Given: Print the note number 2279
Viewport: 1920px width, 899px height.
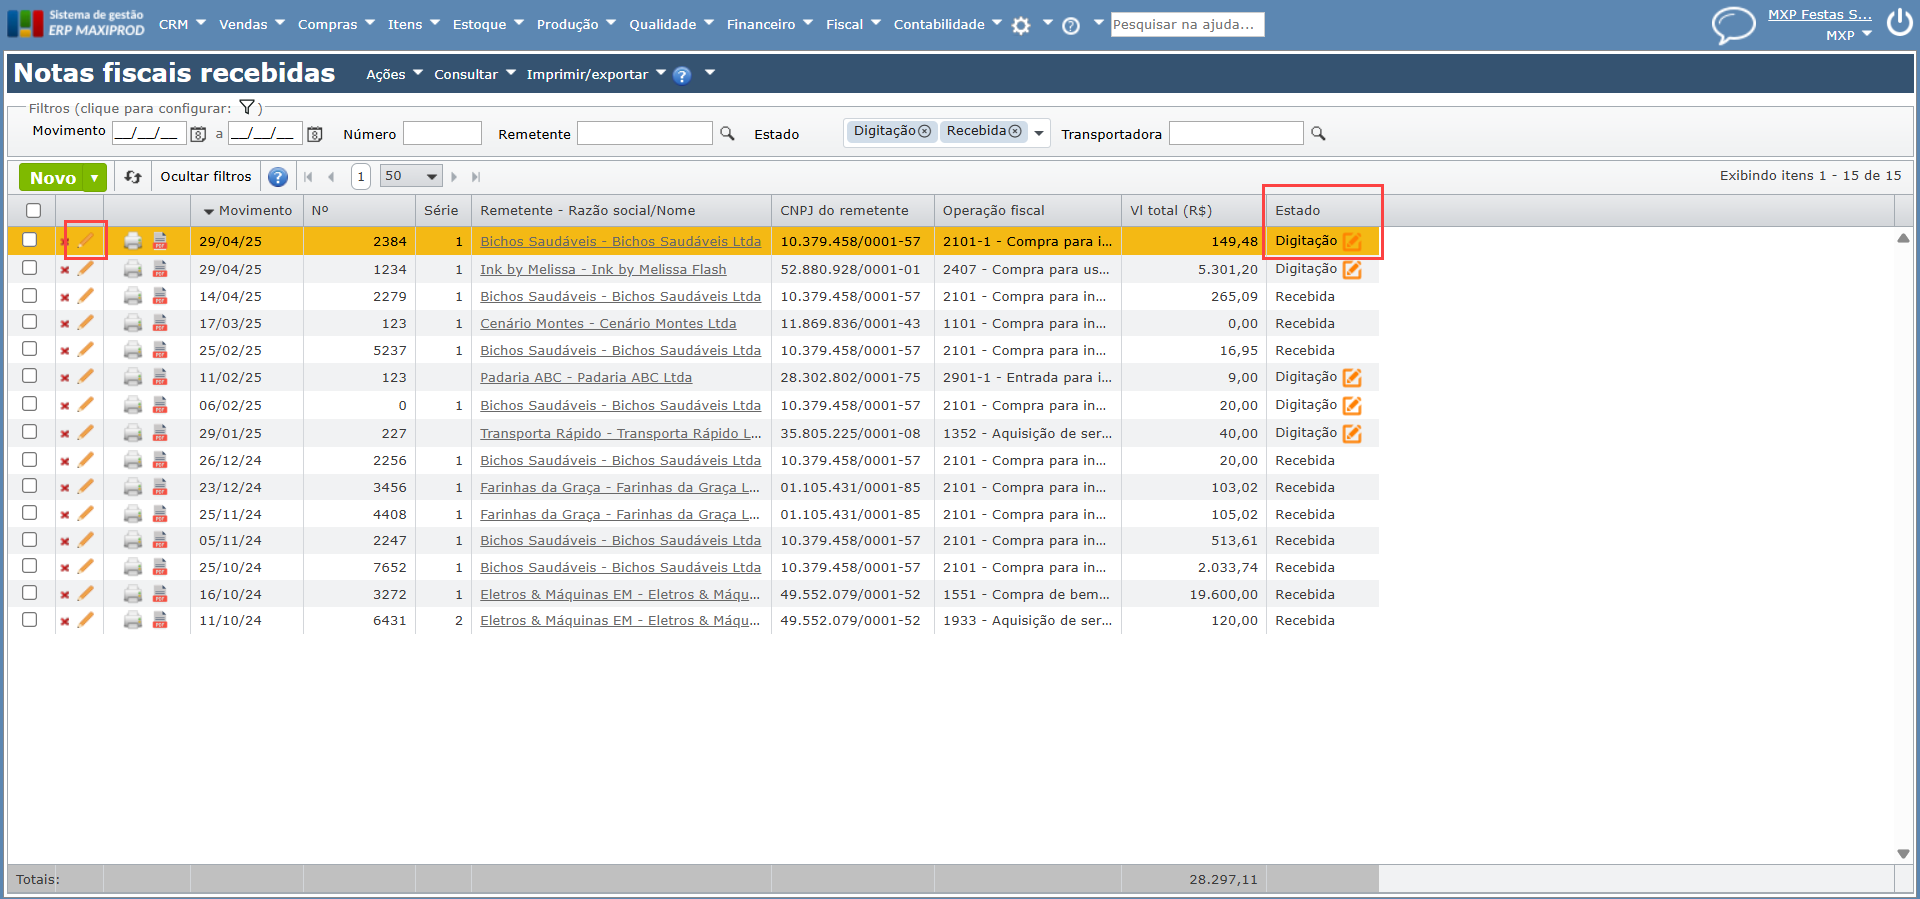Looking at the screenshot, I should pos(133,296).
